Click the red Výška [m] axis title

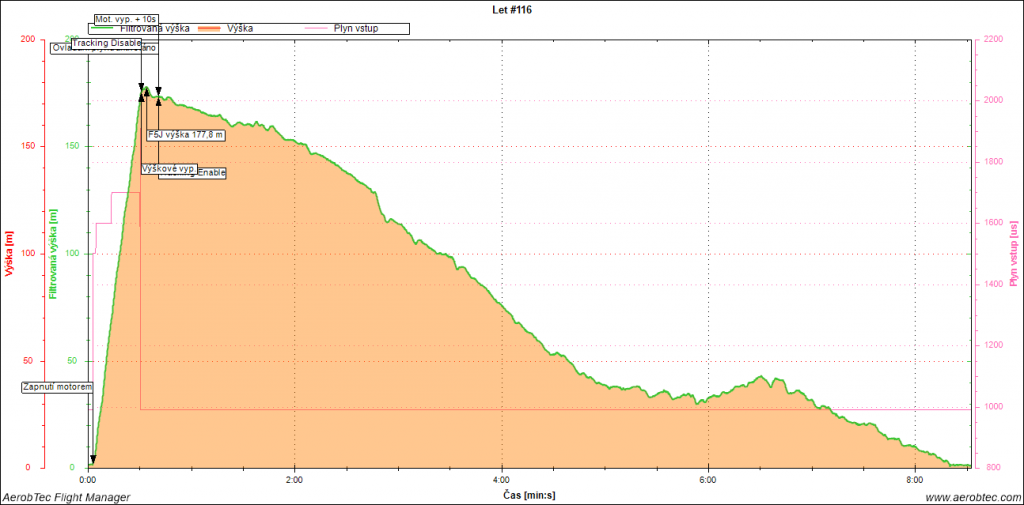(x=9, y=254)
